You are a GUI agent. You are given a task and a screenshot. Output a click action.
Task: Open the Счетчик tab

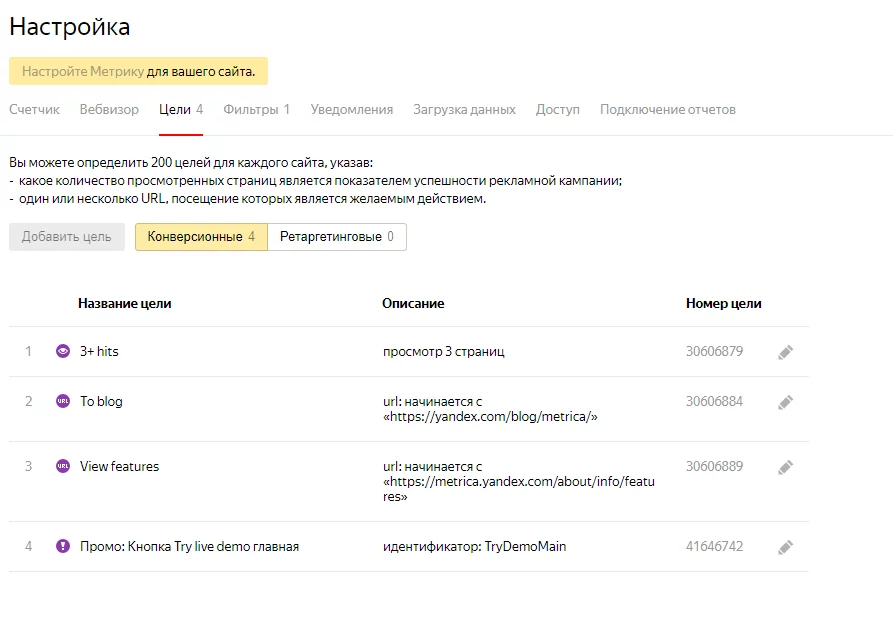click(x=34, y=109)
